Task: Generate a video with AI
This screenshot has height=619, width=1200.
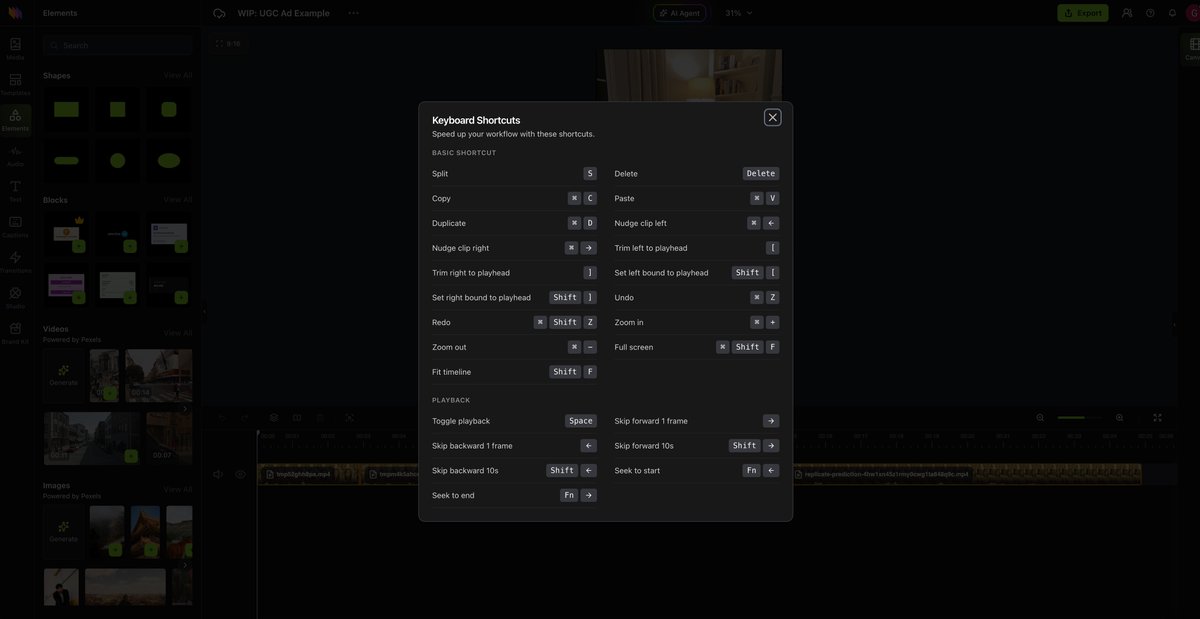Action: 63,375
